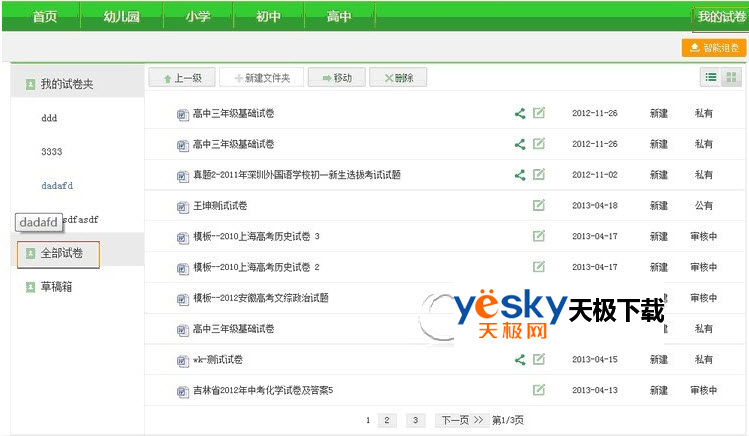The width and height of the screenshot is (749, 436).
Task: Open the ddd folder
Action: [x=49, y=118]
